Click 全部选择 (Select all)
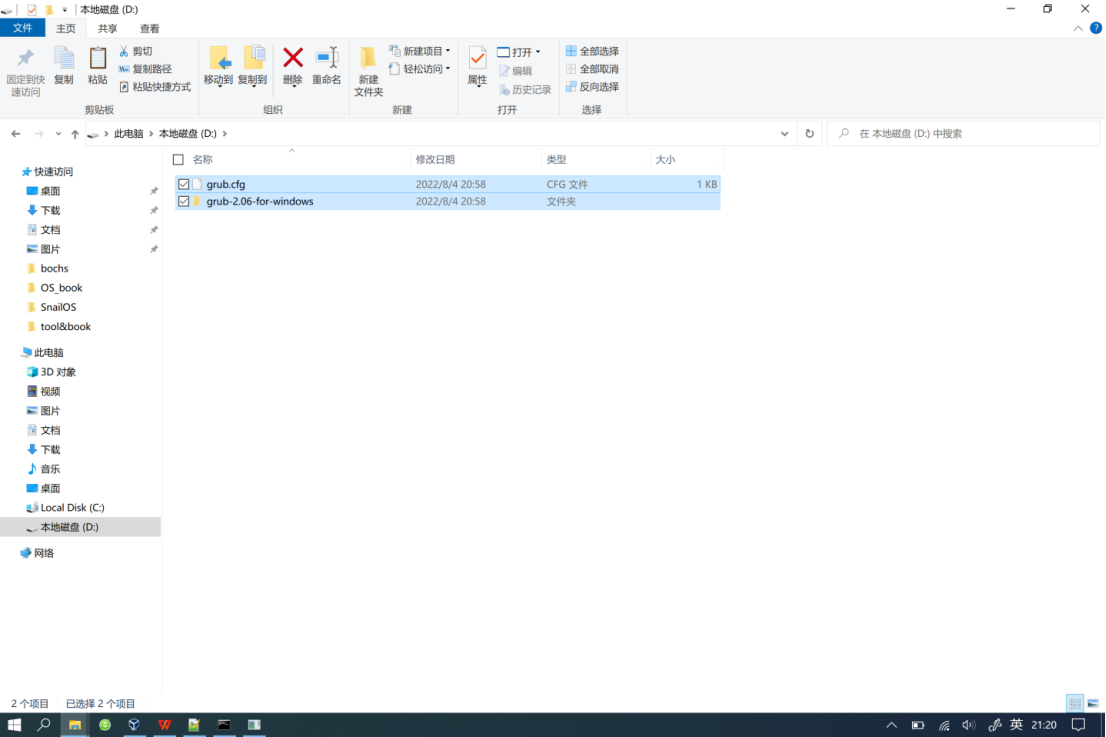The image size is (1106, 737). pos(592,51)
